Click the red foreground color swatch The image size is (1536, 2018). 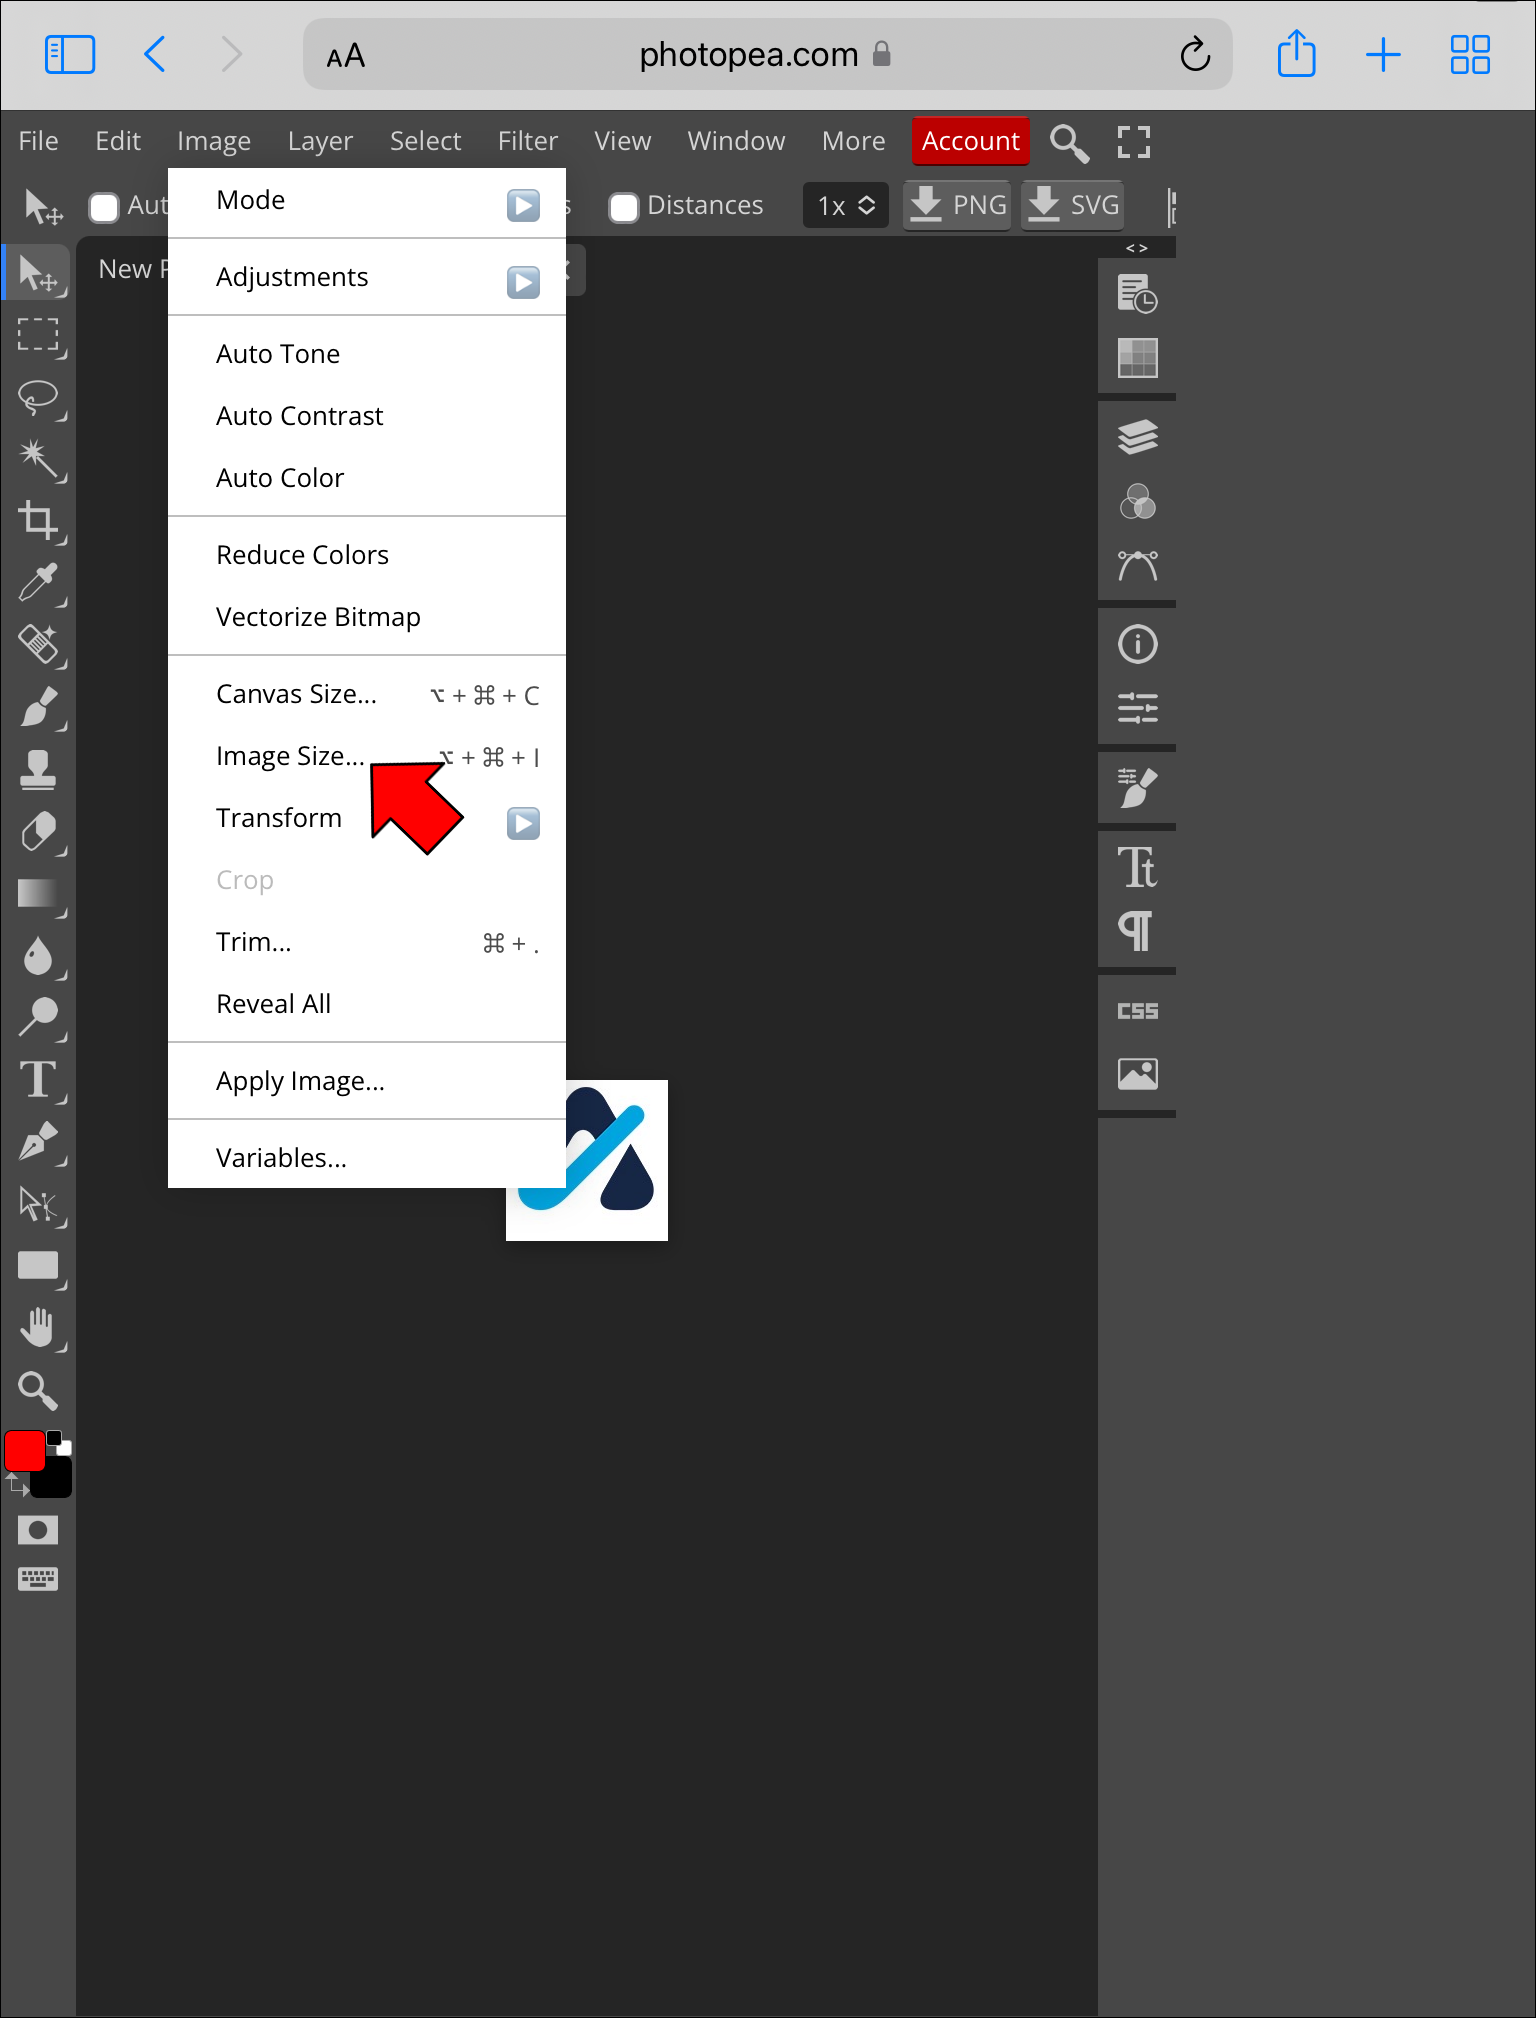tap(25, 1451)
